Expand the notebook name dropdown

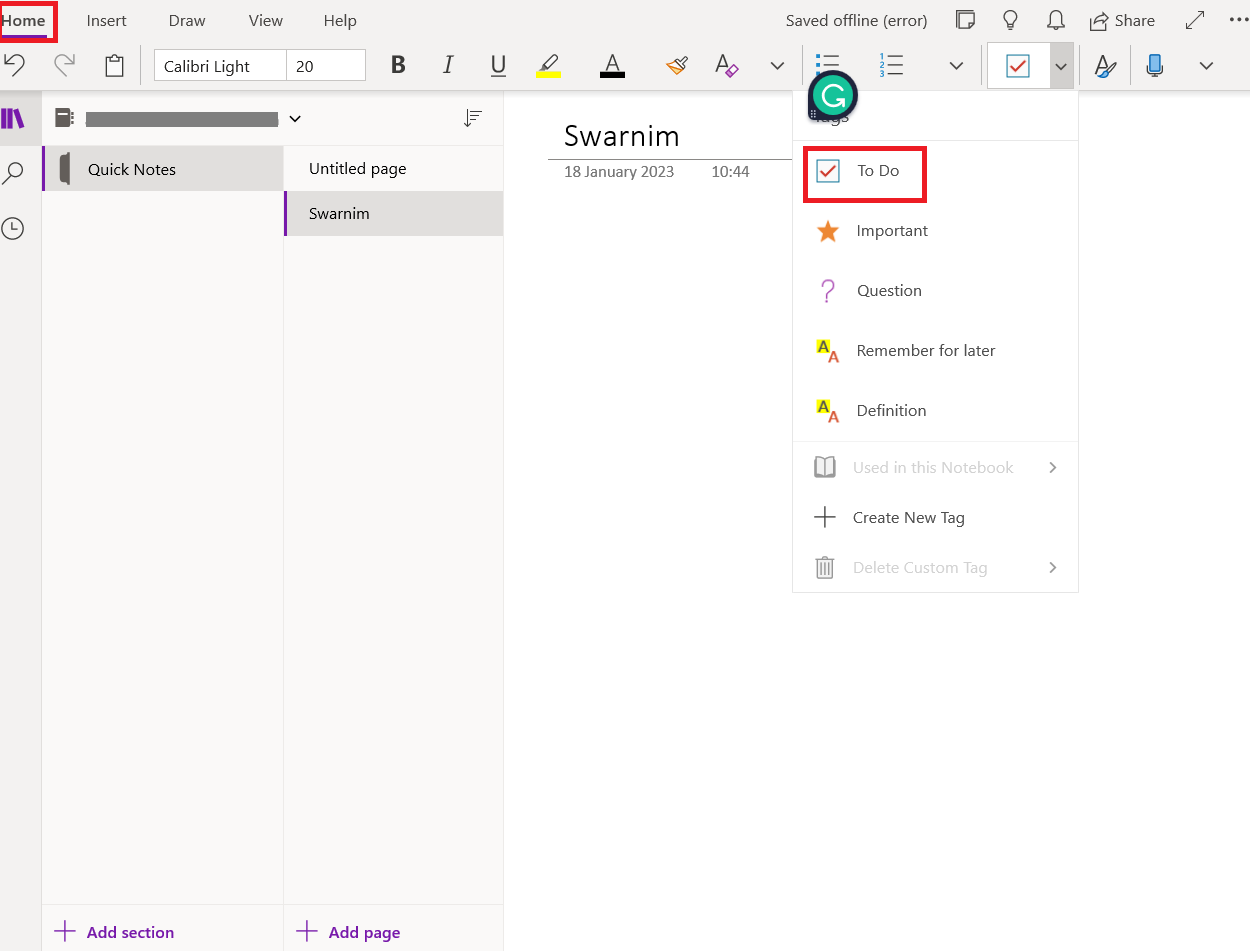coord(295,119)
